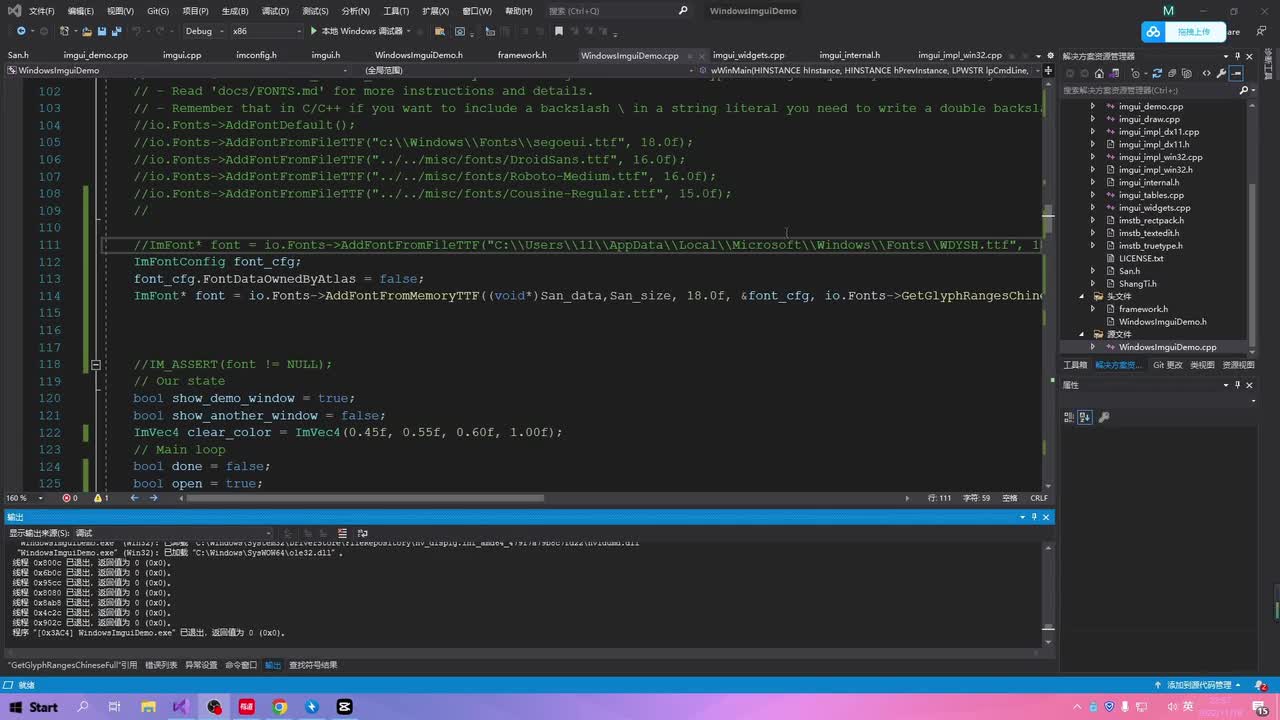Click the Clear All output icon
This screenshot has height=720, width=1280.
pyautogui.click(x=342, y=533)
